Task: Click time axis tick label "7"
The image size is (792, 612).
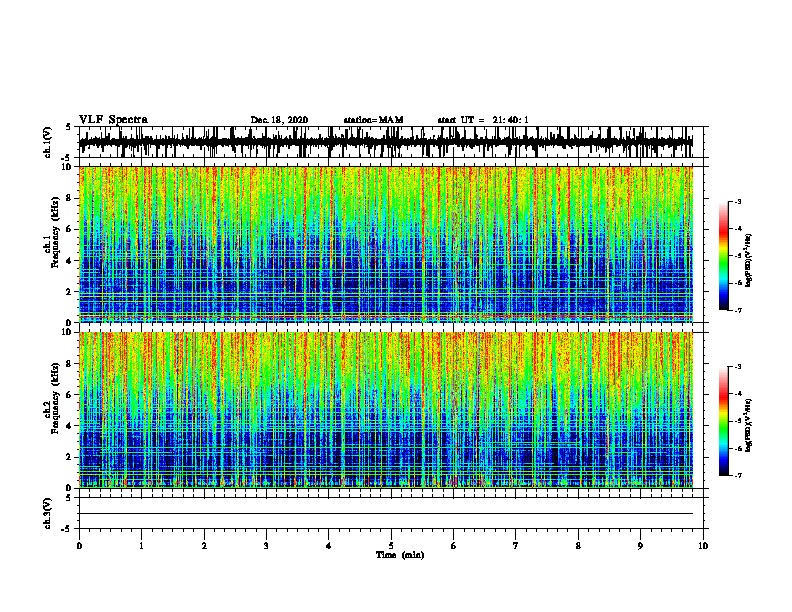Action: pos(516,546)
